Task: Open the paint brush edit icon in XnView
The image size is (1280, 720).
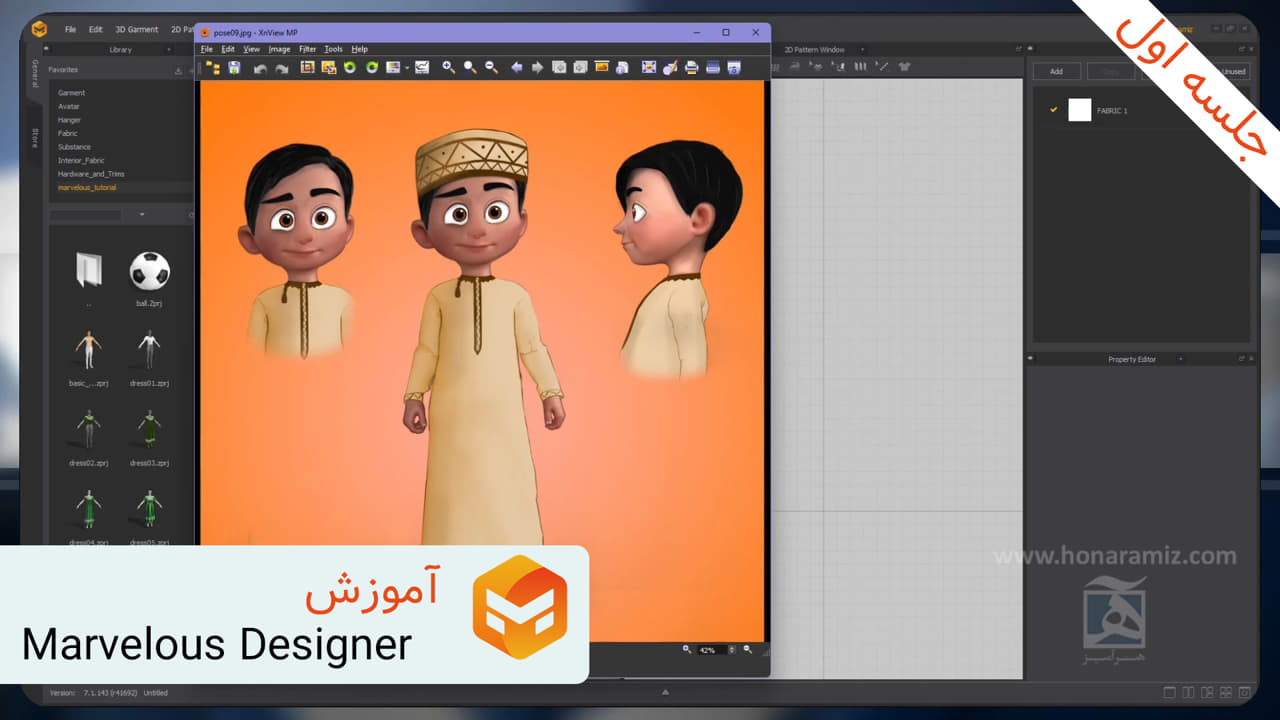Action: pyautogui.click(x=670, y=67)
